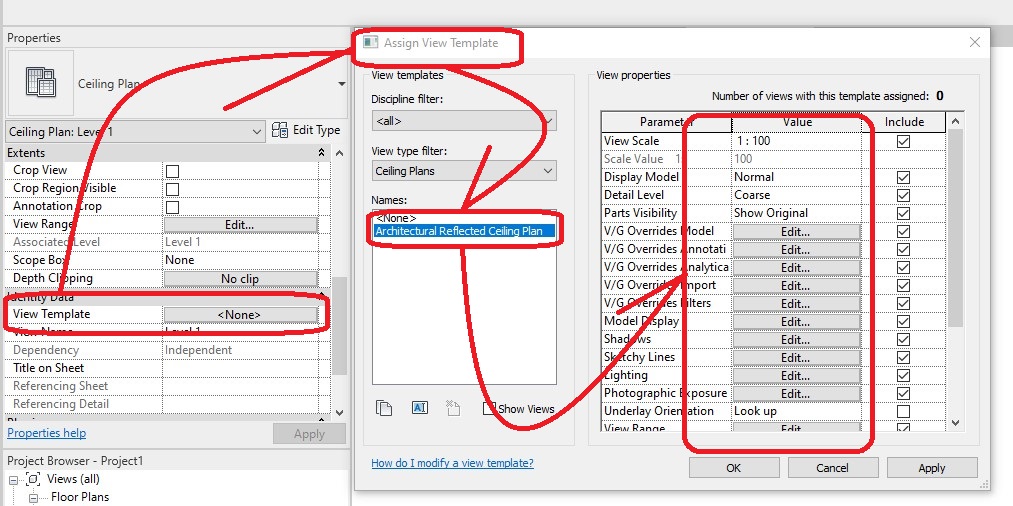Check Include for Underlay Orientation

coord(903,411)
